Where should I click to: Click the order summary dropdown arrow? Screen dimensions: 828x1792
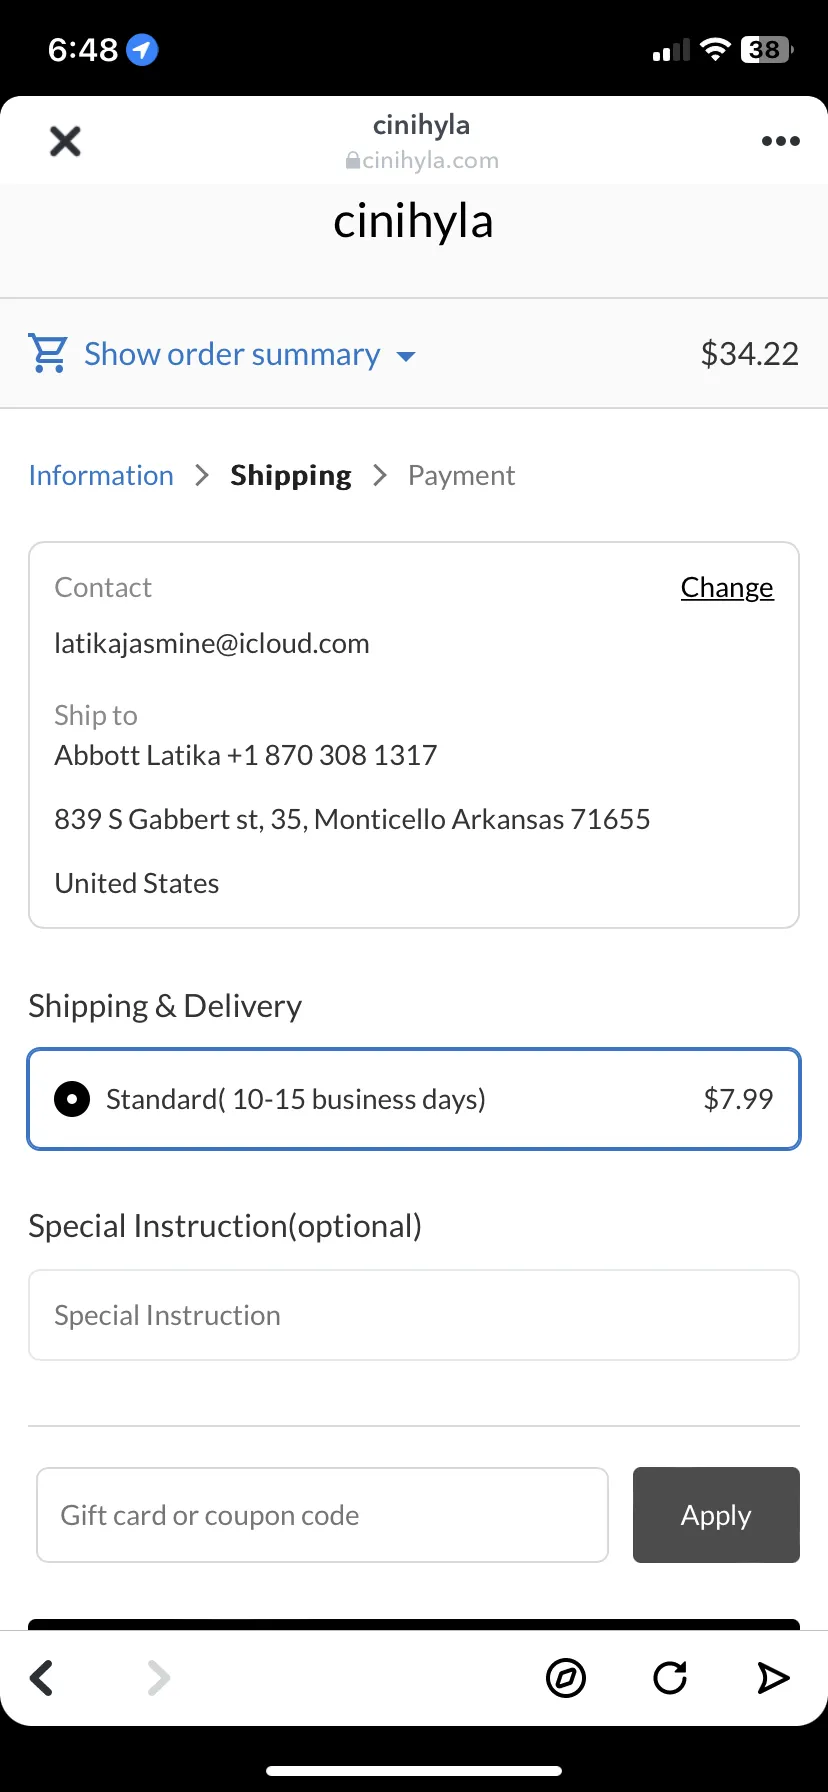tap(406, 356)
